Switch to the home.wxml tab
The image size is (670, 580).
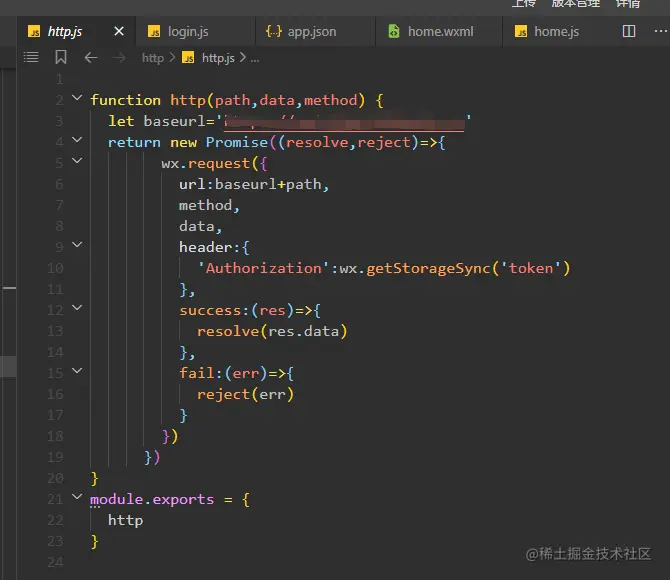439,31
